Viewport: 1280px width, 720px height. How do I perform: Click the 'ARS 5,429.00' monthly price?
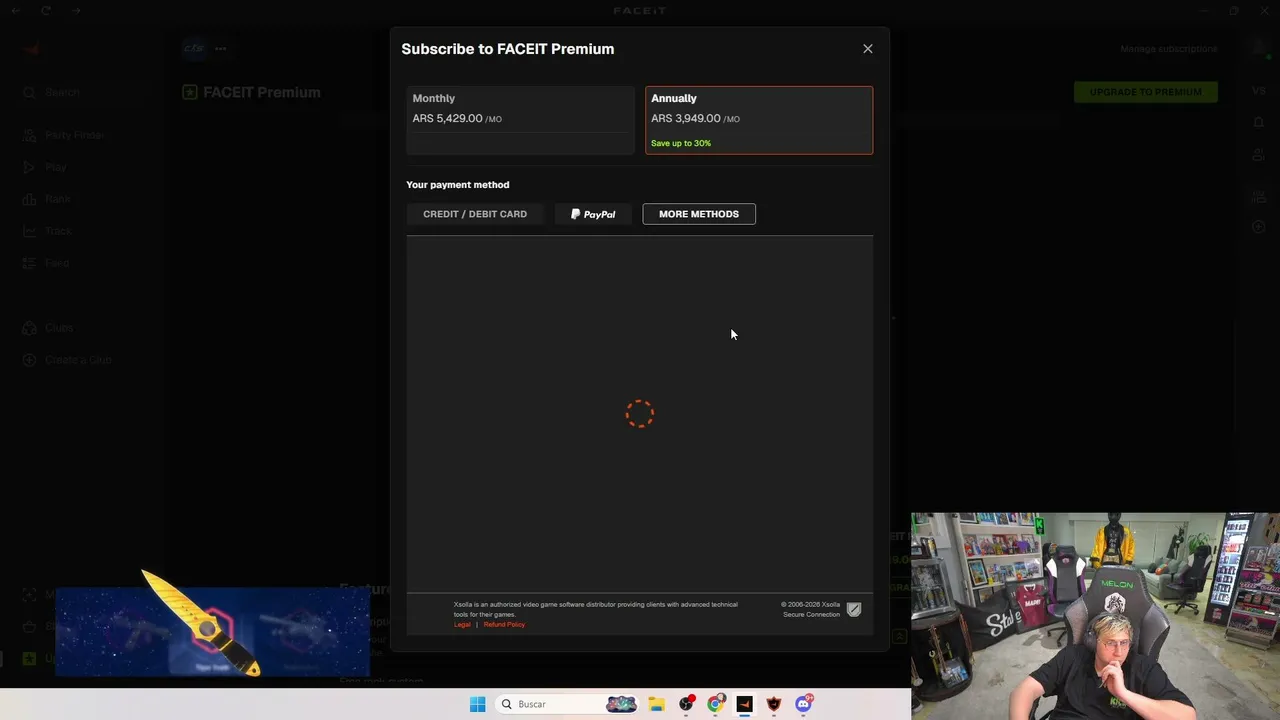(448, 118)
